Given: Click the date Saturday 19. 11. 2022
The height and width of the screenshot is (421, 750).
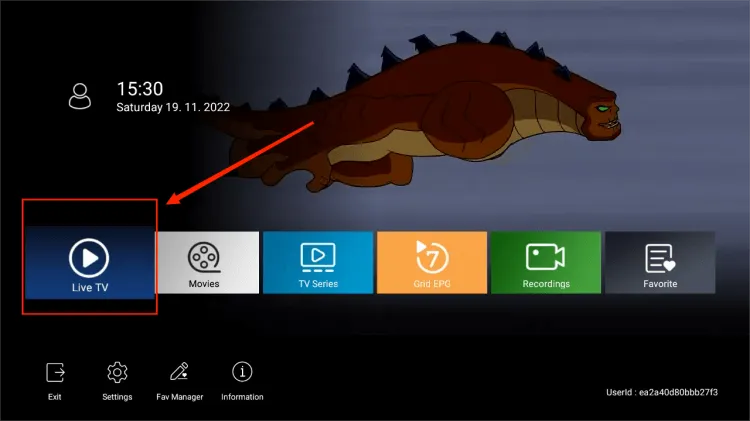Looking at the screenshot, I should point(173,107).
